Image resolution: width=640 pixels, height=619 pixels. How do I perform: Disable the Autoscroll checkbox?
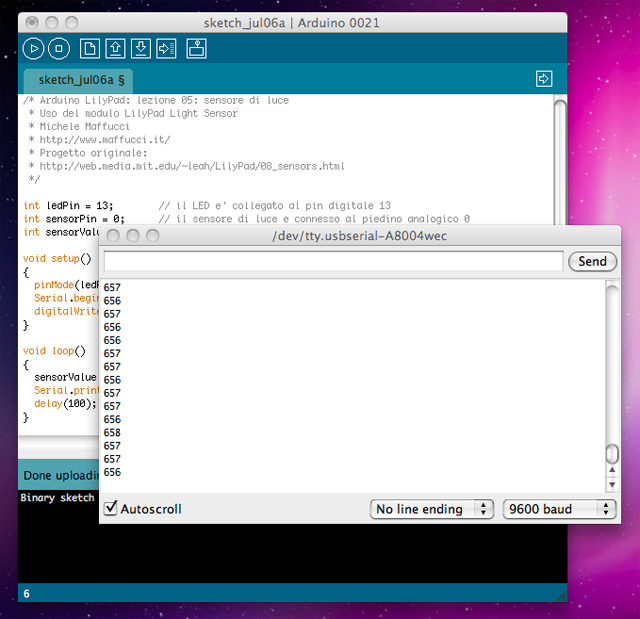(x=111, y=508)
